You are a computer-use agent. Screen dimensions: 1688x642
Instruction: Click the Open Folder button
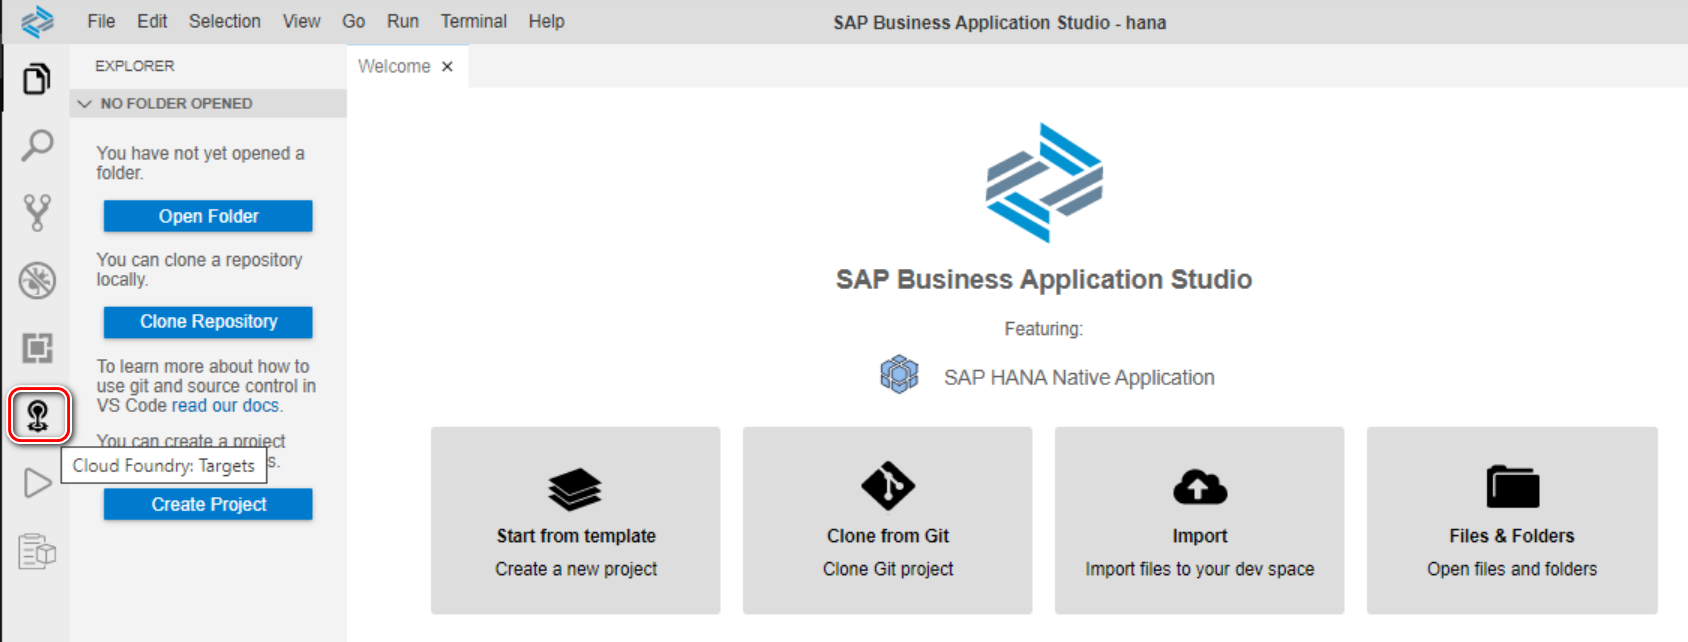coord(208,216)
